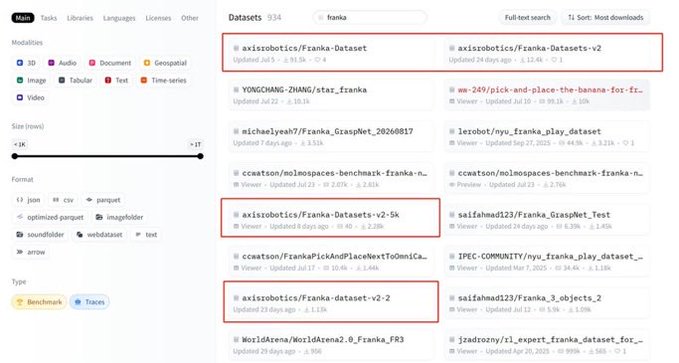Click dataset icon beside axisrobotics/Franka-Dataset
Image resolution: width=679 pixels, height=363 pixels.
click(x=236, y=48)
